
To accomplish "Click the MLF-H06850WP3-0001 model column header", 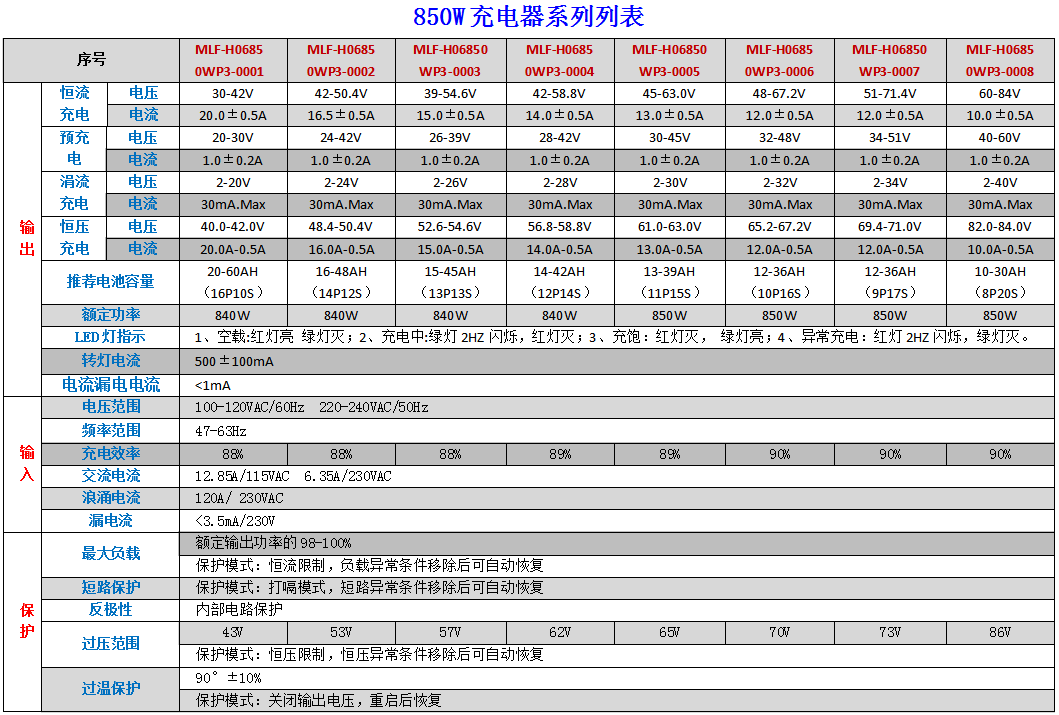I will (x=232, y=60).
